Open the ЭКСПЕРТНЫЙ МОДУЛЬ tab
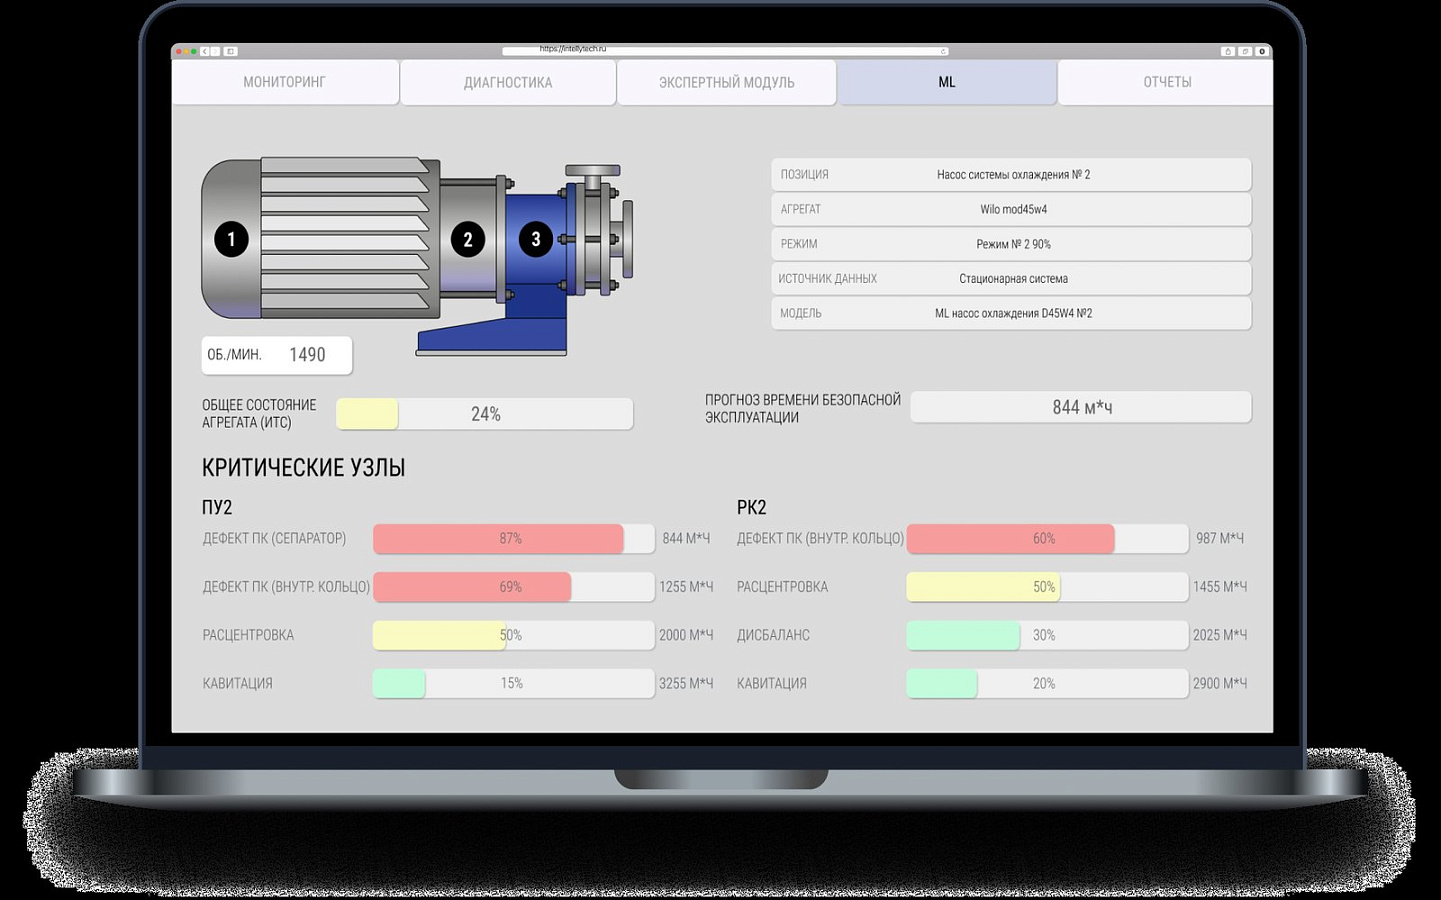The height and width of the screenshot is (900, 1441). (x=727, y=82)
